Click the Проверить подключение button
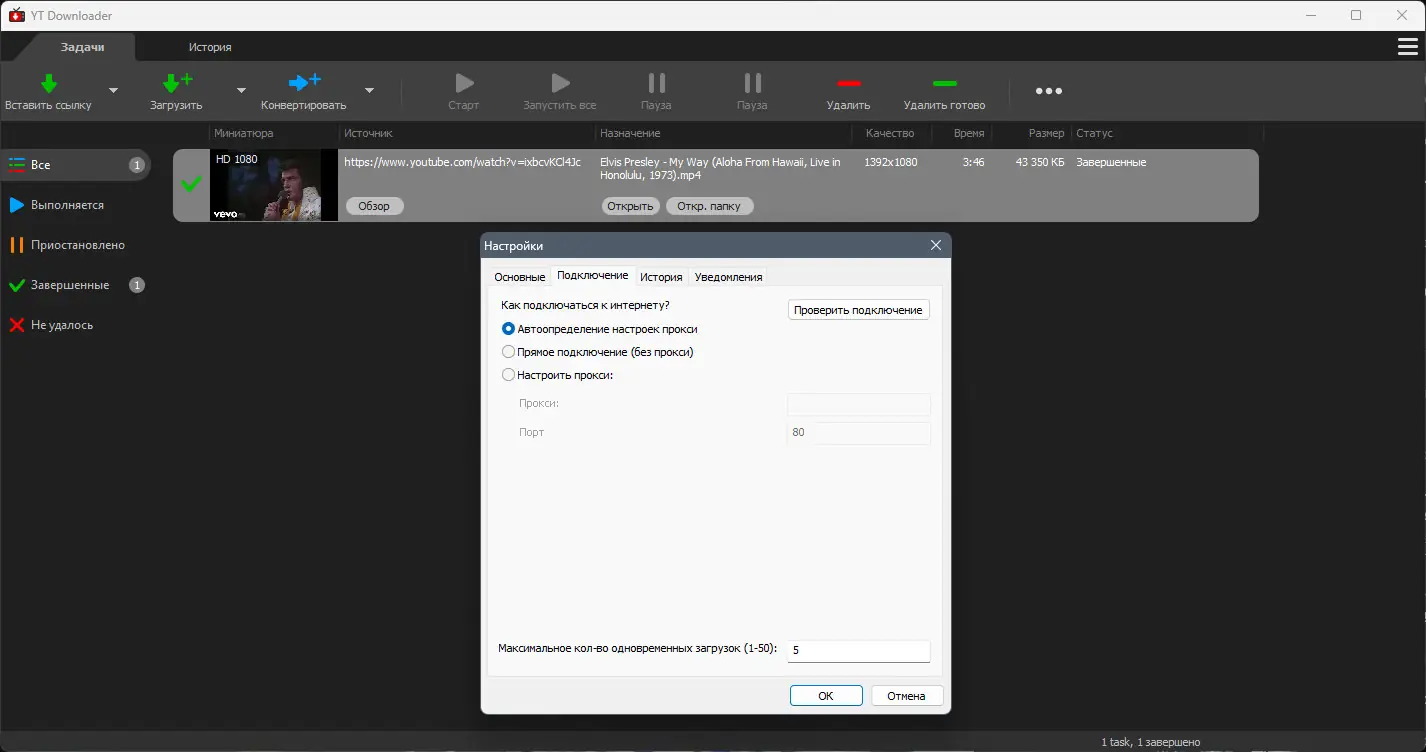This screenshot has height=752, width=1426. click(x=857, y=309)
